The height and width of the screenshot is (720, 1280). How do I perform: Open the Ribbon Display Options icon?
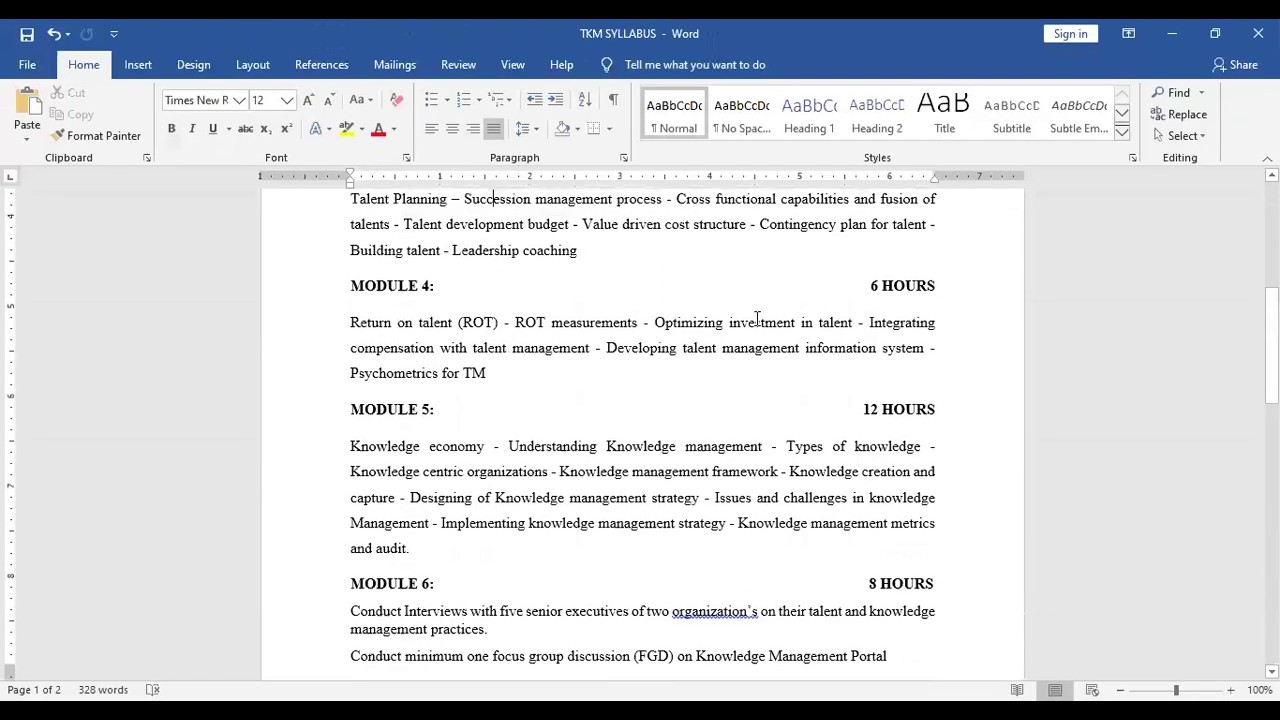pos(1128,34)
